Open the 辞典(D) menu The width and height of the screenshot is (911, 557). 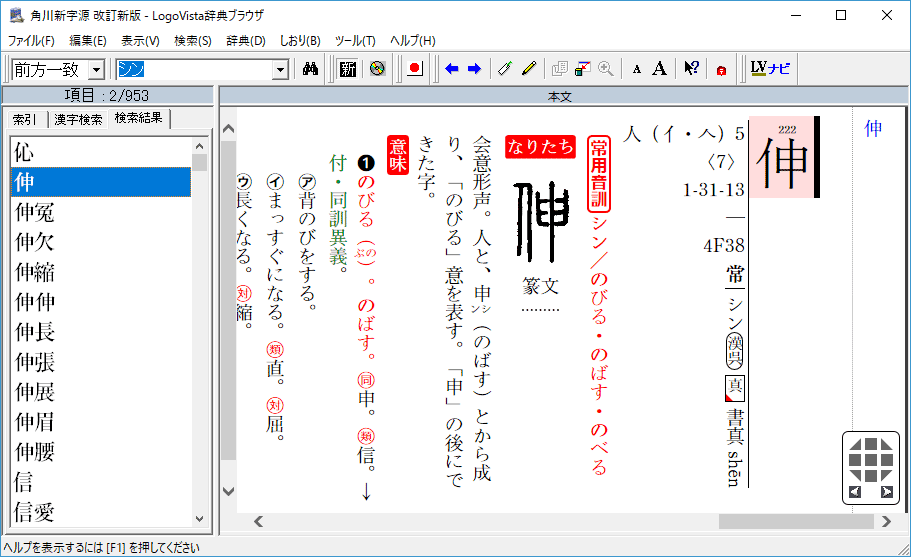pos(245,41)
